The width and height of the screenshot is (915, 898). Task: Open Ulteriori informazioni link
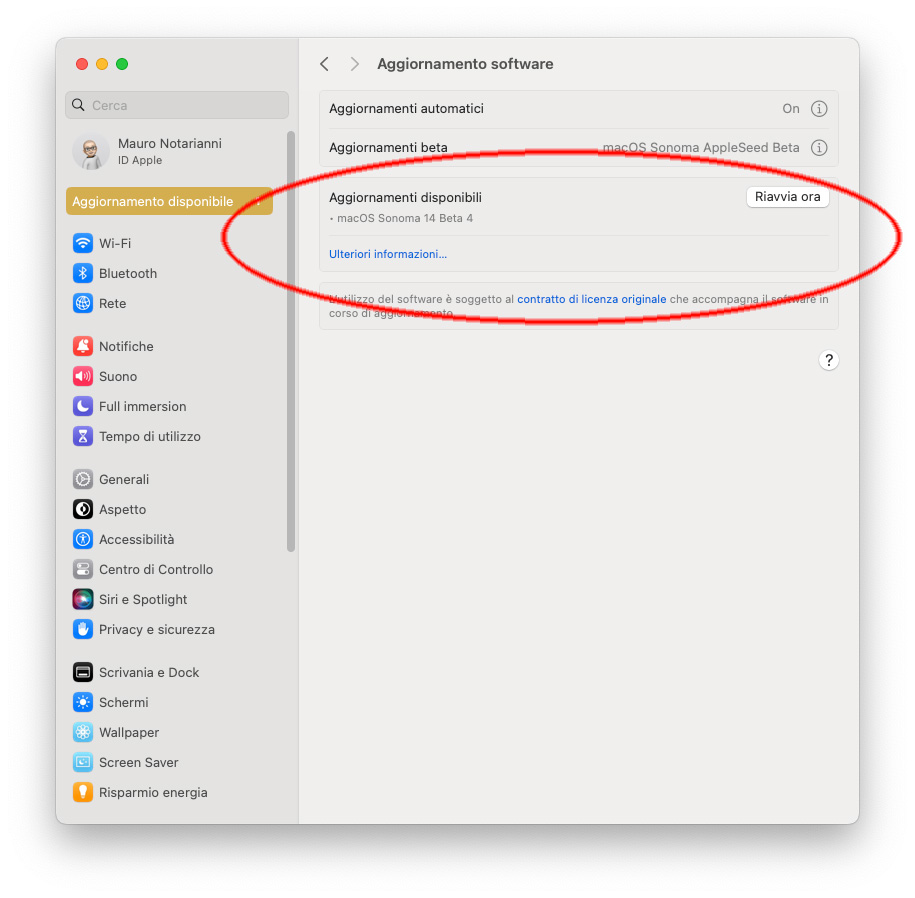tap(388, 254)
